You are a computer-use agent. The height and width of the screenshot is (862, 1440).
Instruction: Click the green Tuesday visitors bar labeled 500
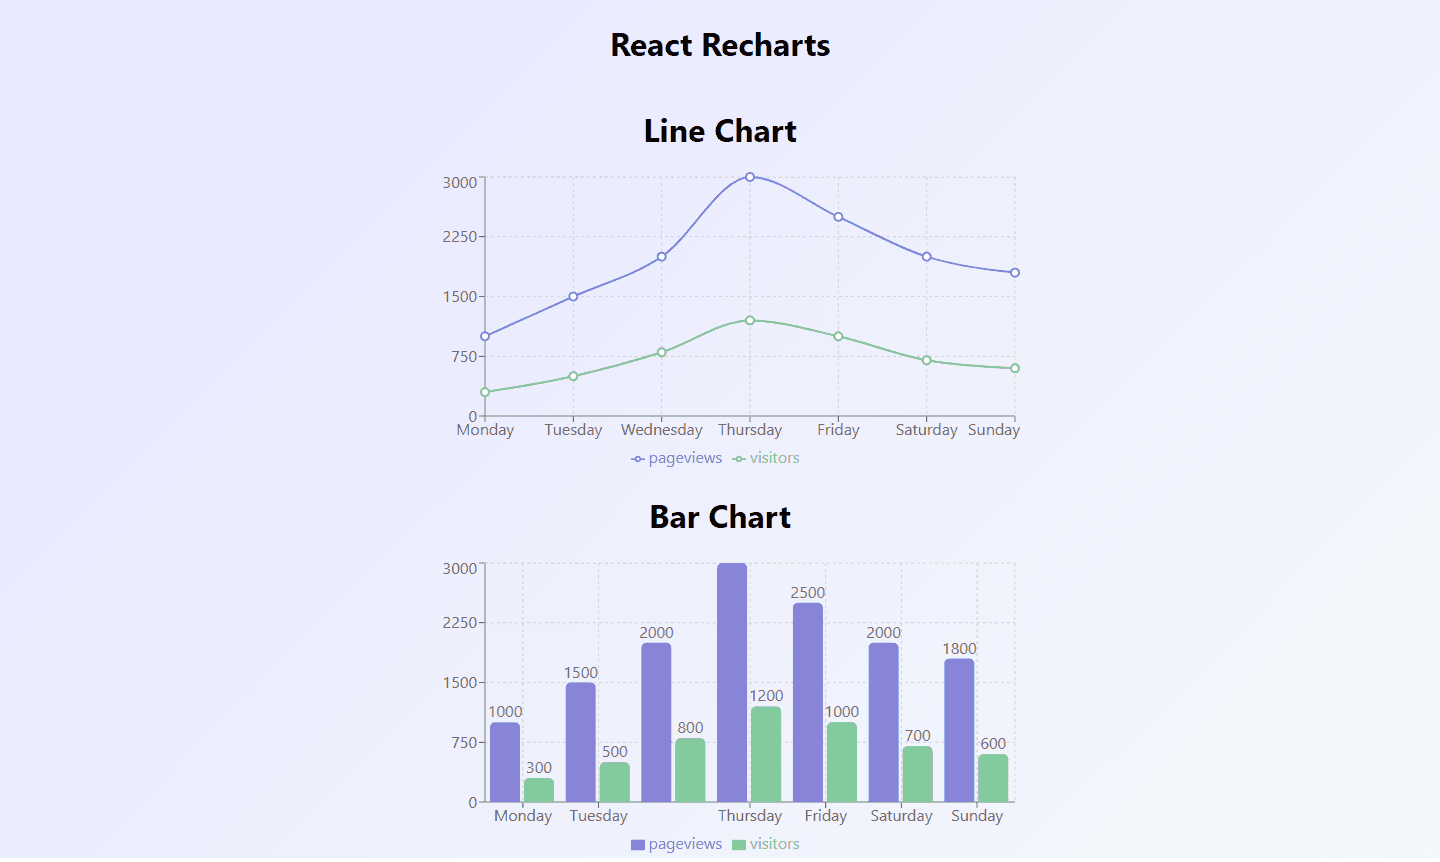(x=615, y=783)
